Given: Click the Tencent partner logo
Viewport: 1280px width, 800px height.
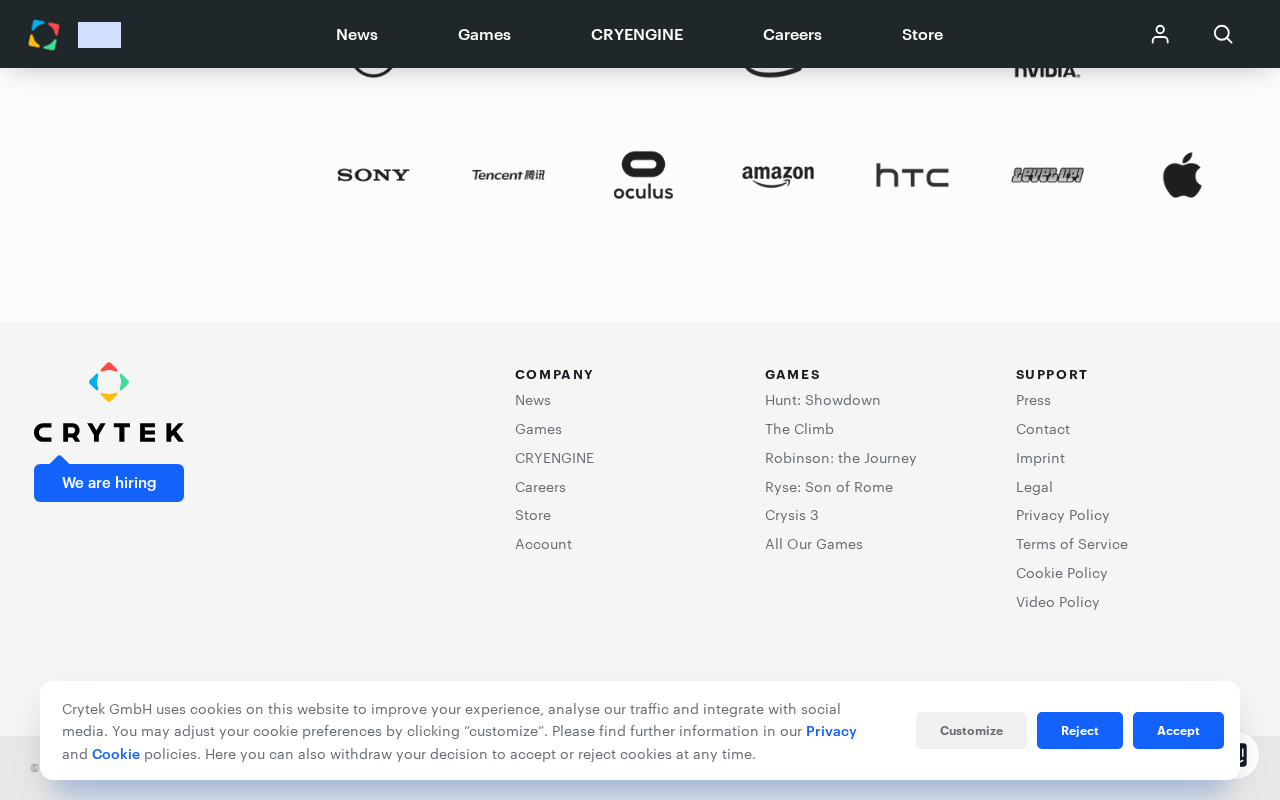Looking at the screenshot, I should [508, 175].
